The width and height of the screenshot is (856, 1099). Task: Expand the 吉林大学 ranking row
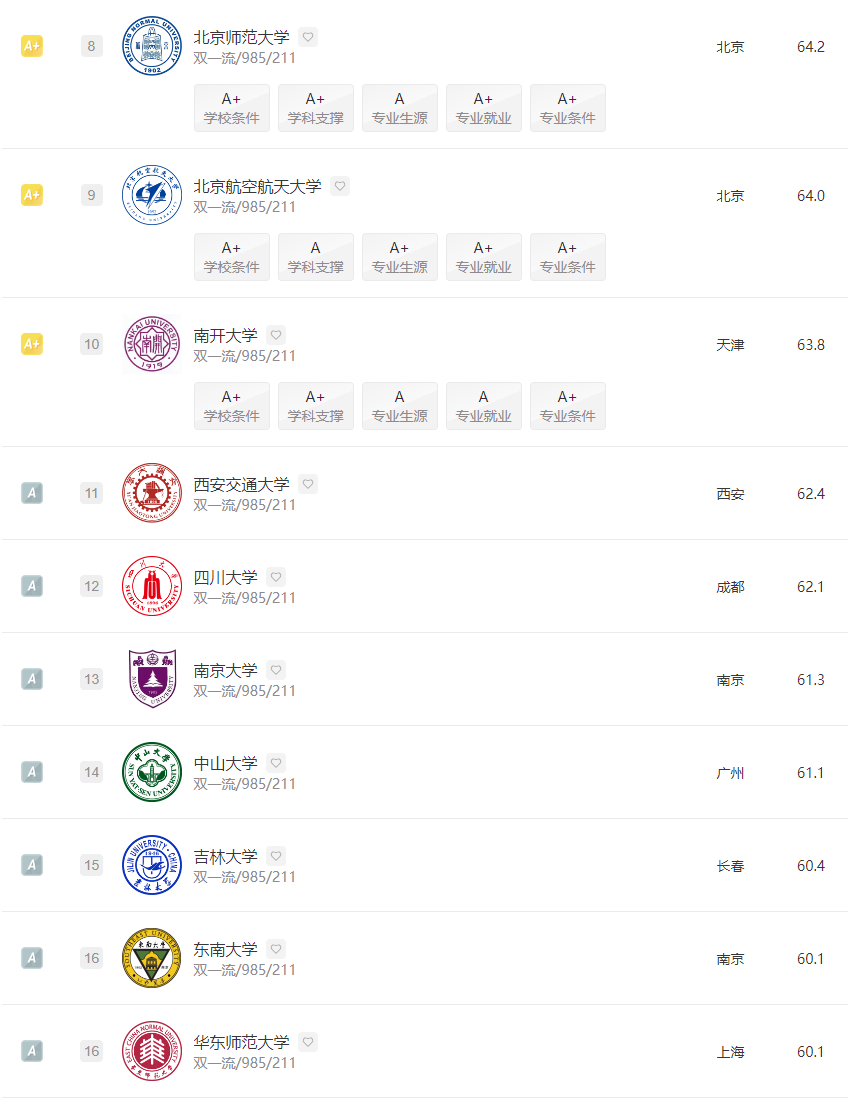(425, 865)
